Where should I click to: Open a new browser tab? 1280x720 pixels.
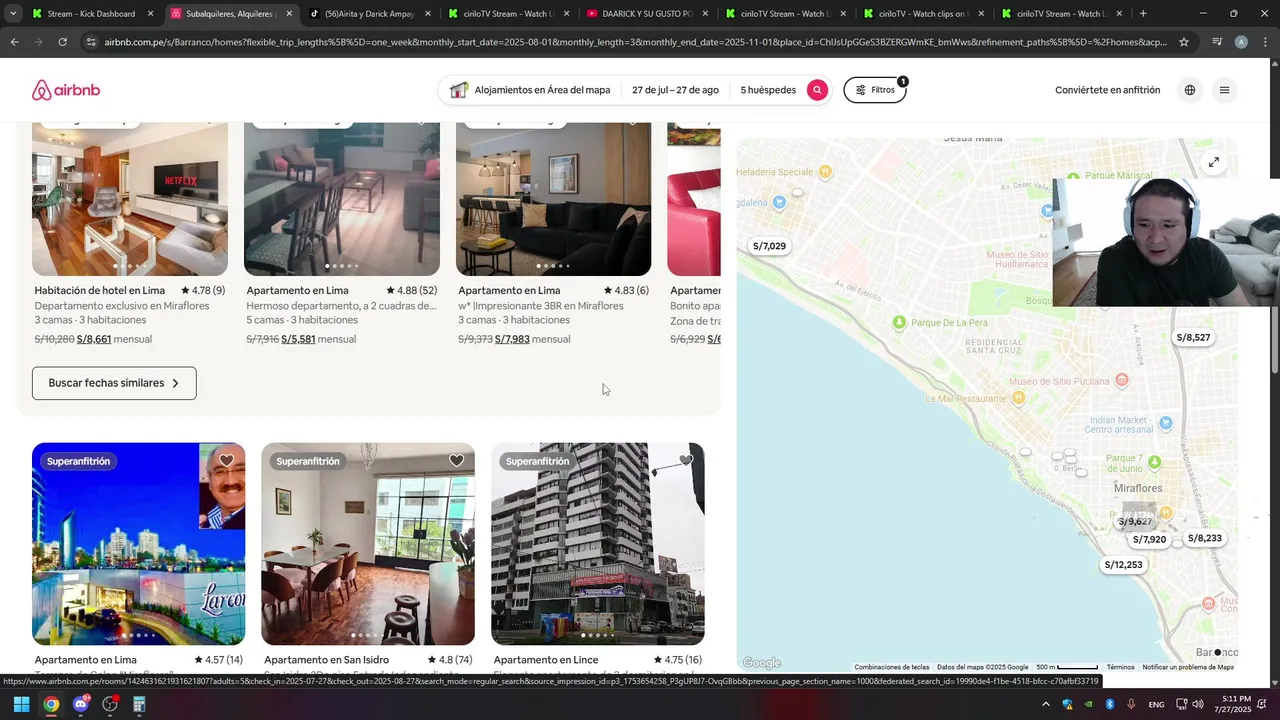[1143, 14]
